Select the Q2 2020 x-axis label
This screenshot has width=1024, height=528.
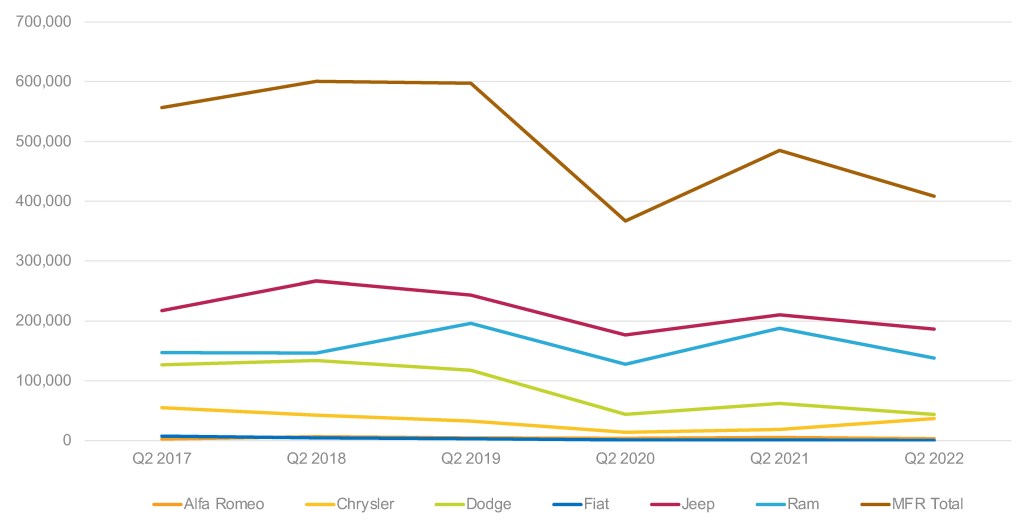[625, 459]
